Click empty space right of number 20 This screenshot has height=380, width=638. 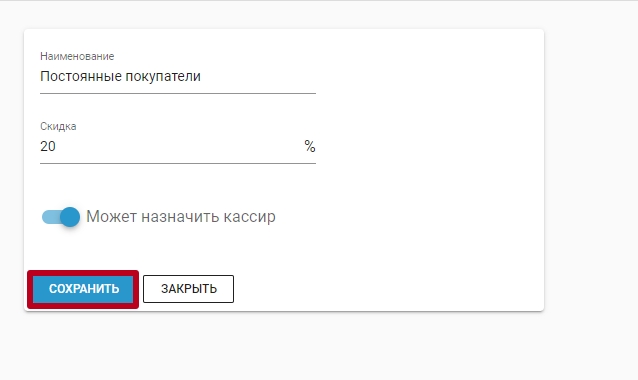[179, 146]
